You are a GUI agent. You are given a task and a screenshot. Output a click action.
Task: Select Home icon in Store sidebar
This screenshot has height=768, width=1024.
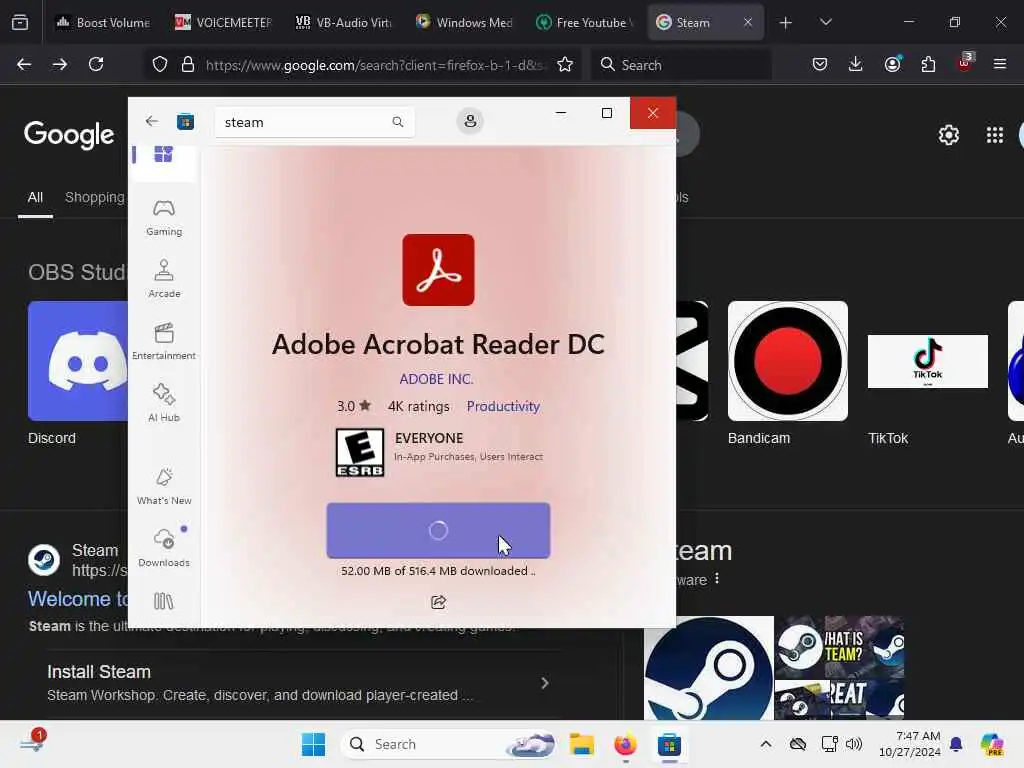tap(163, 154)
